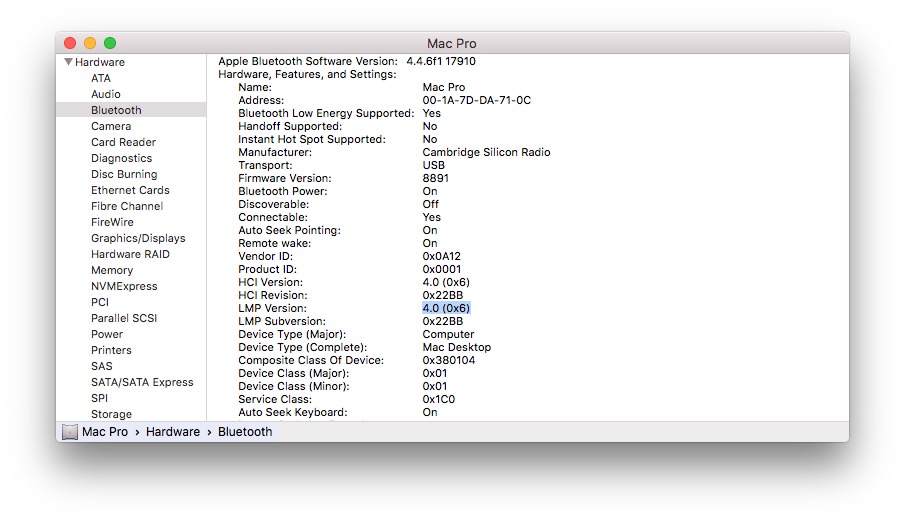Image resolution: width=905 pixels, height=522 pixels.
Task: Open Graphics/Displays section
Action: [138, 238]
